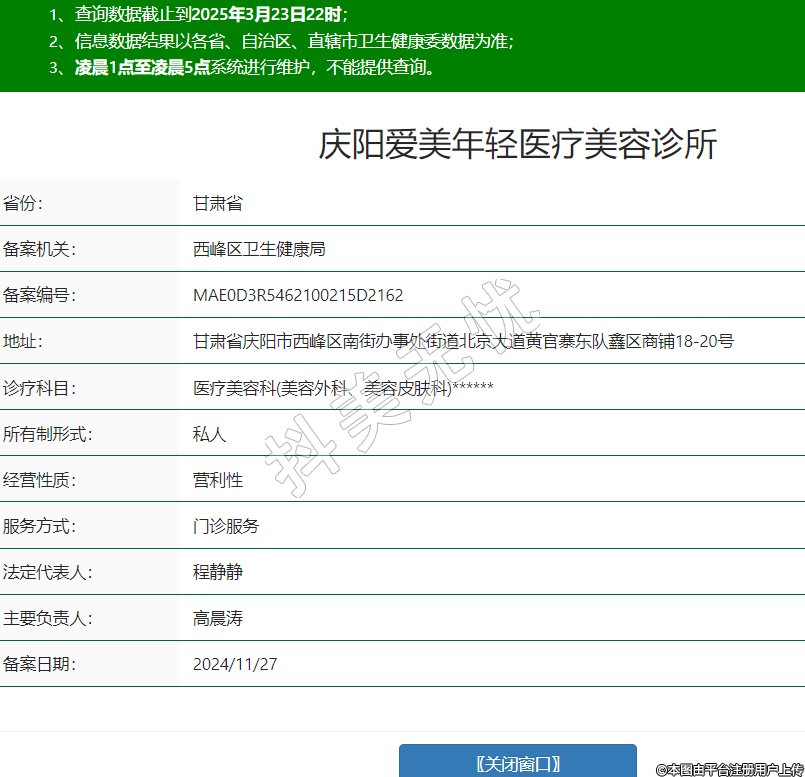Click the authority value 西峰区卫生健康局
This screenshot has width=805, height=777.
(259, 250)
